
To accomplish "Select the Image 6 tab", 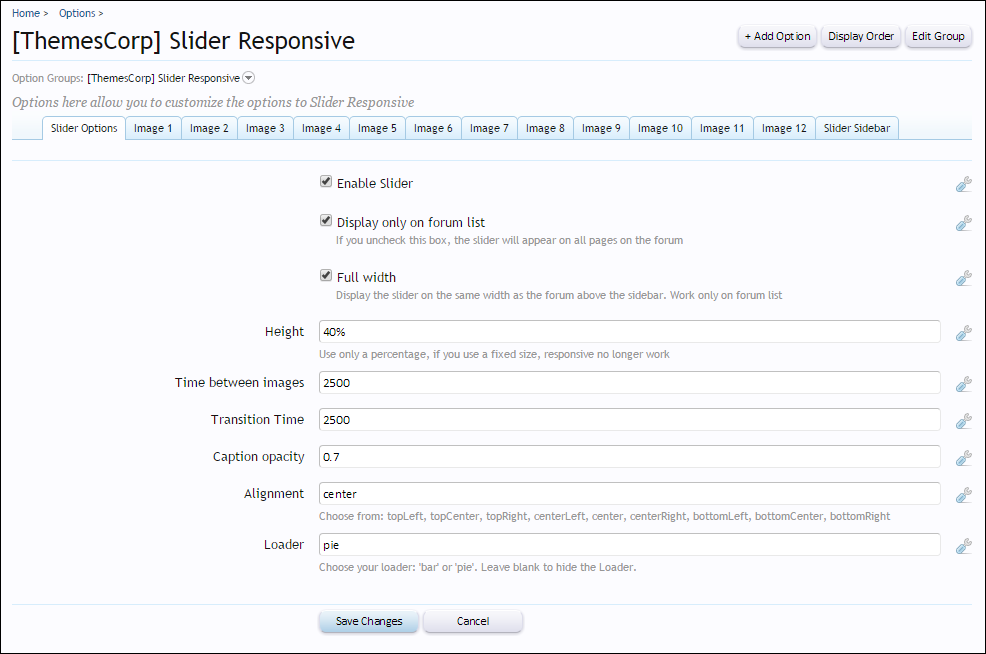I will tap(433, 128).
